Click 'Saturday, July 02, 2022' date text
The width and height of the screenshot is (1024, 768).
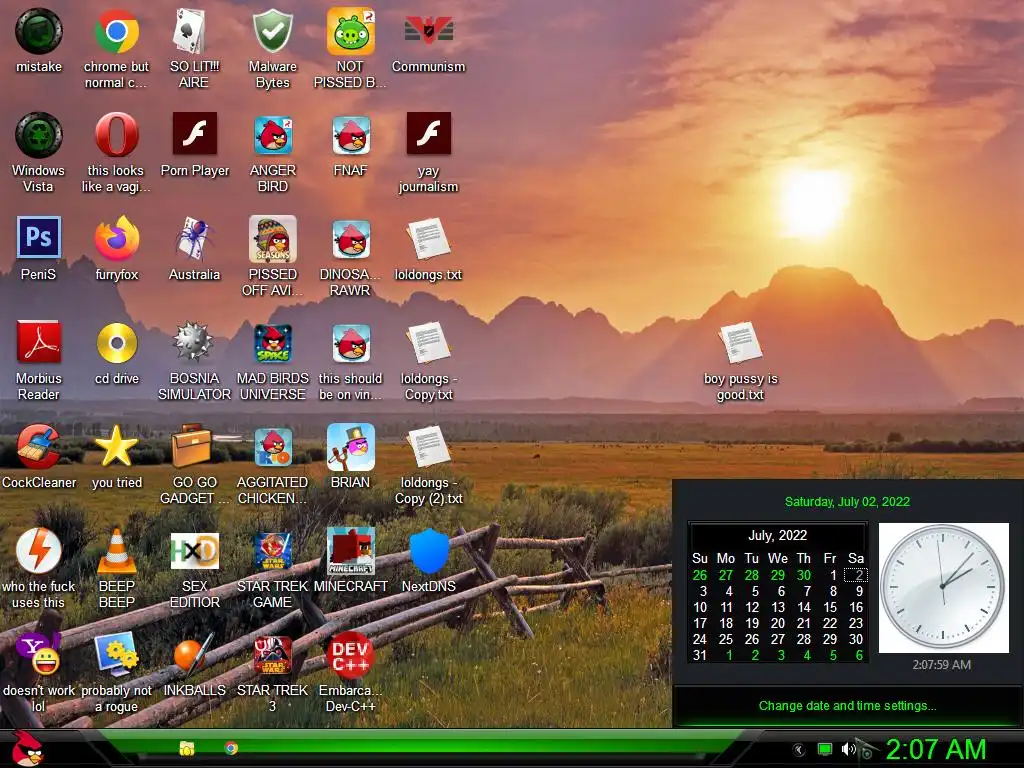point(847,502)
